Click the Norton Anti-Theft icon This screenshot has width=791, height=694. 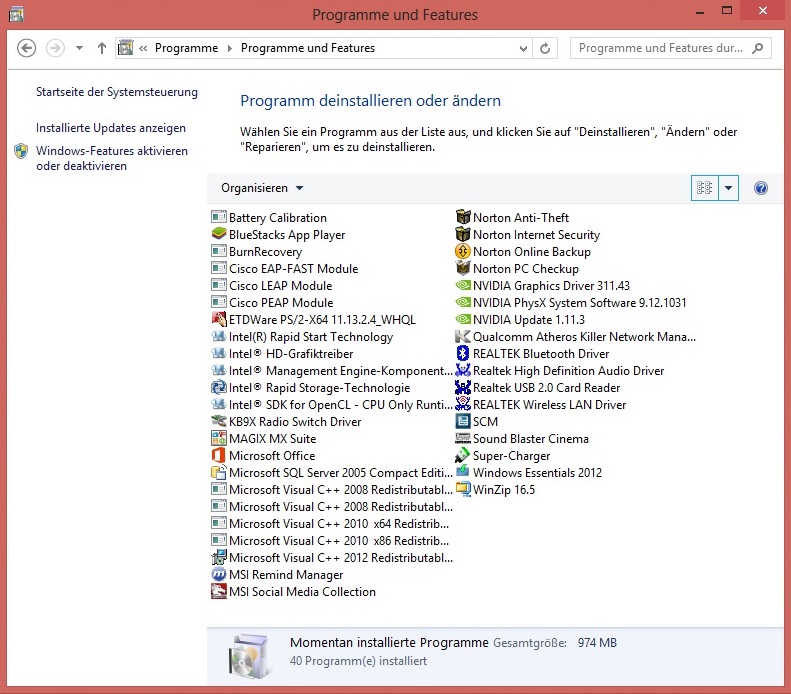[463, 217]
